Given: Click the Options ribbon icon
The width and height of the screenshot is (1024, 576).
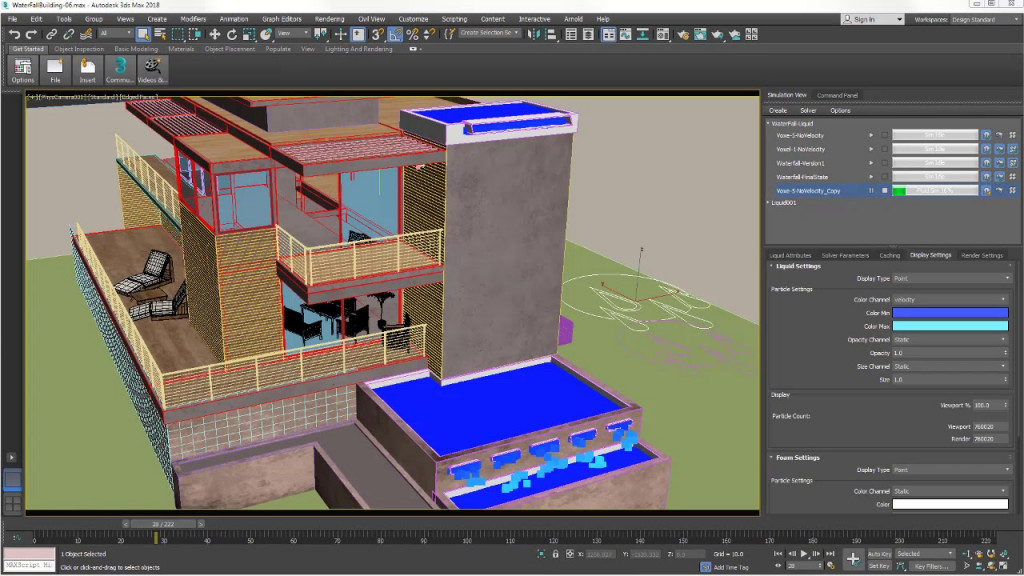Looking at the screenshot, I should point(22,70).
